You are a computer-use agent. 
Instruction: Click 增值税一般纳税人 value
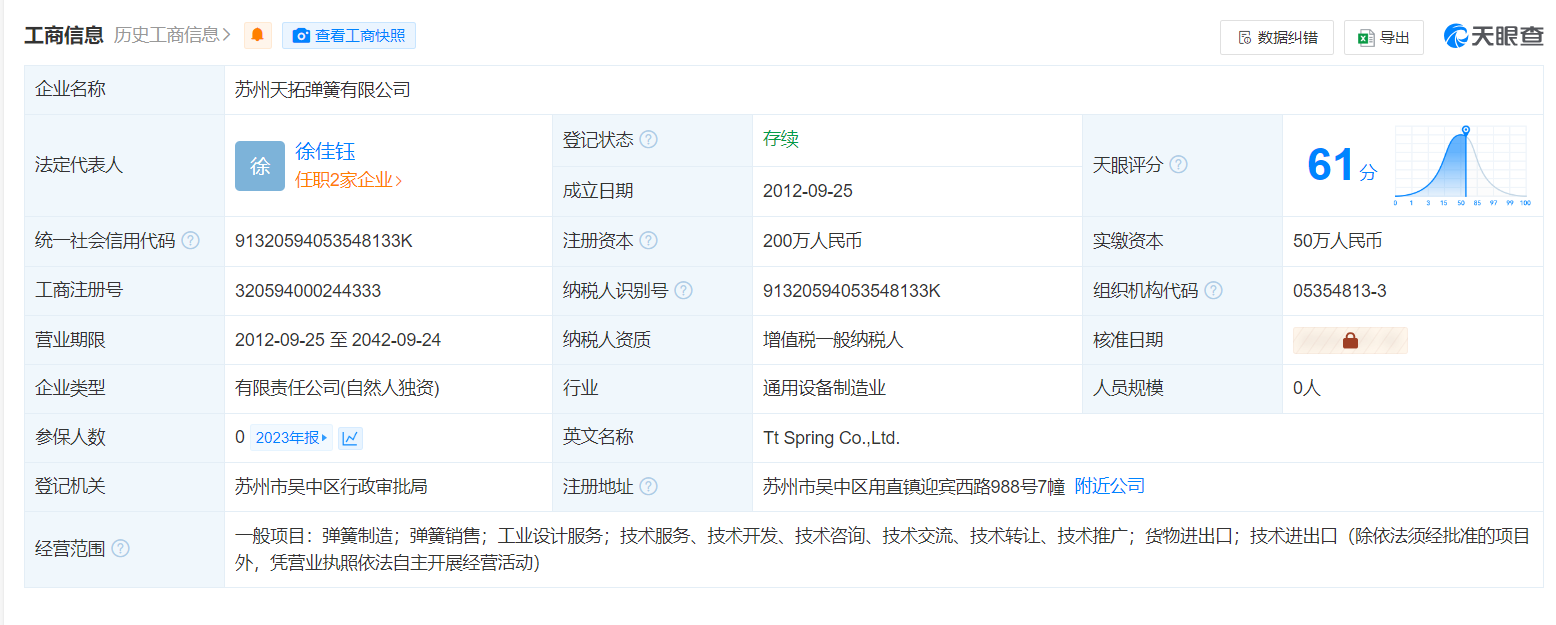833,340
